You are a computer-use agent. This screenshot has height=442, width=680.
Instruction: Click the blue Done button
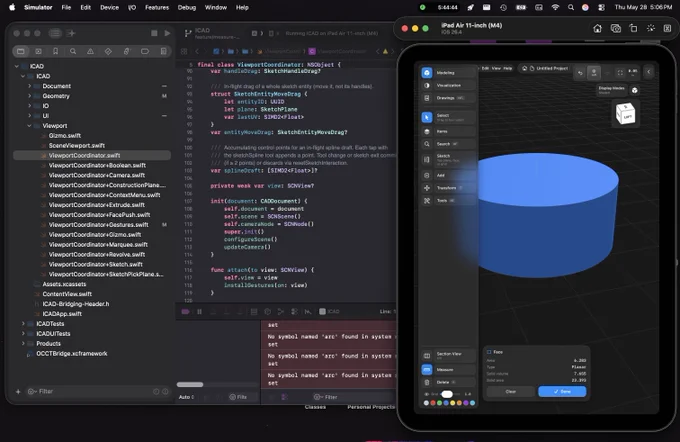[x=562, y=391]
